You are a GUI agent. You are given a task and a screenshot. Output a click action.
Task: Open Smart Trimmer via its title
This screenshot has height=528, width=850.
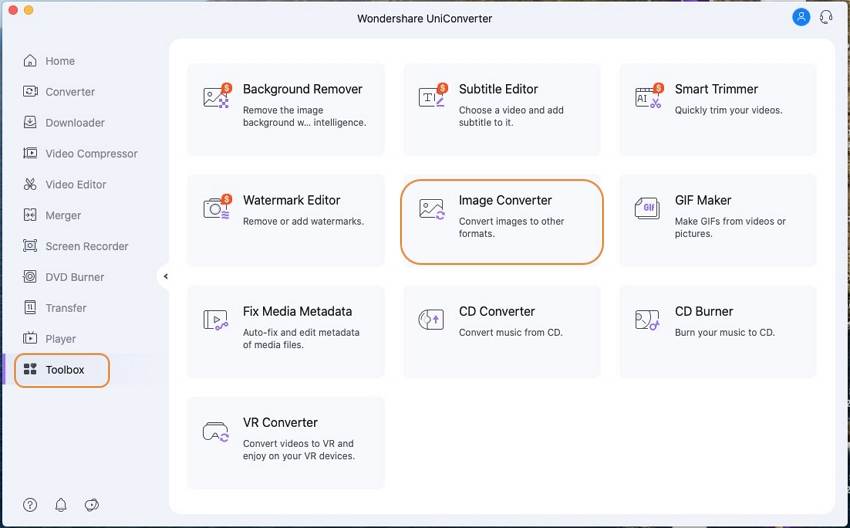716,89
